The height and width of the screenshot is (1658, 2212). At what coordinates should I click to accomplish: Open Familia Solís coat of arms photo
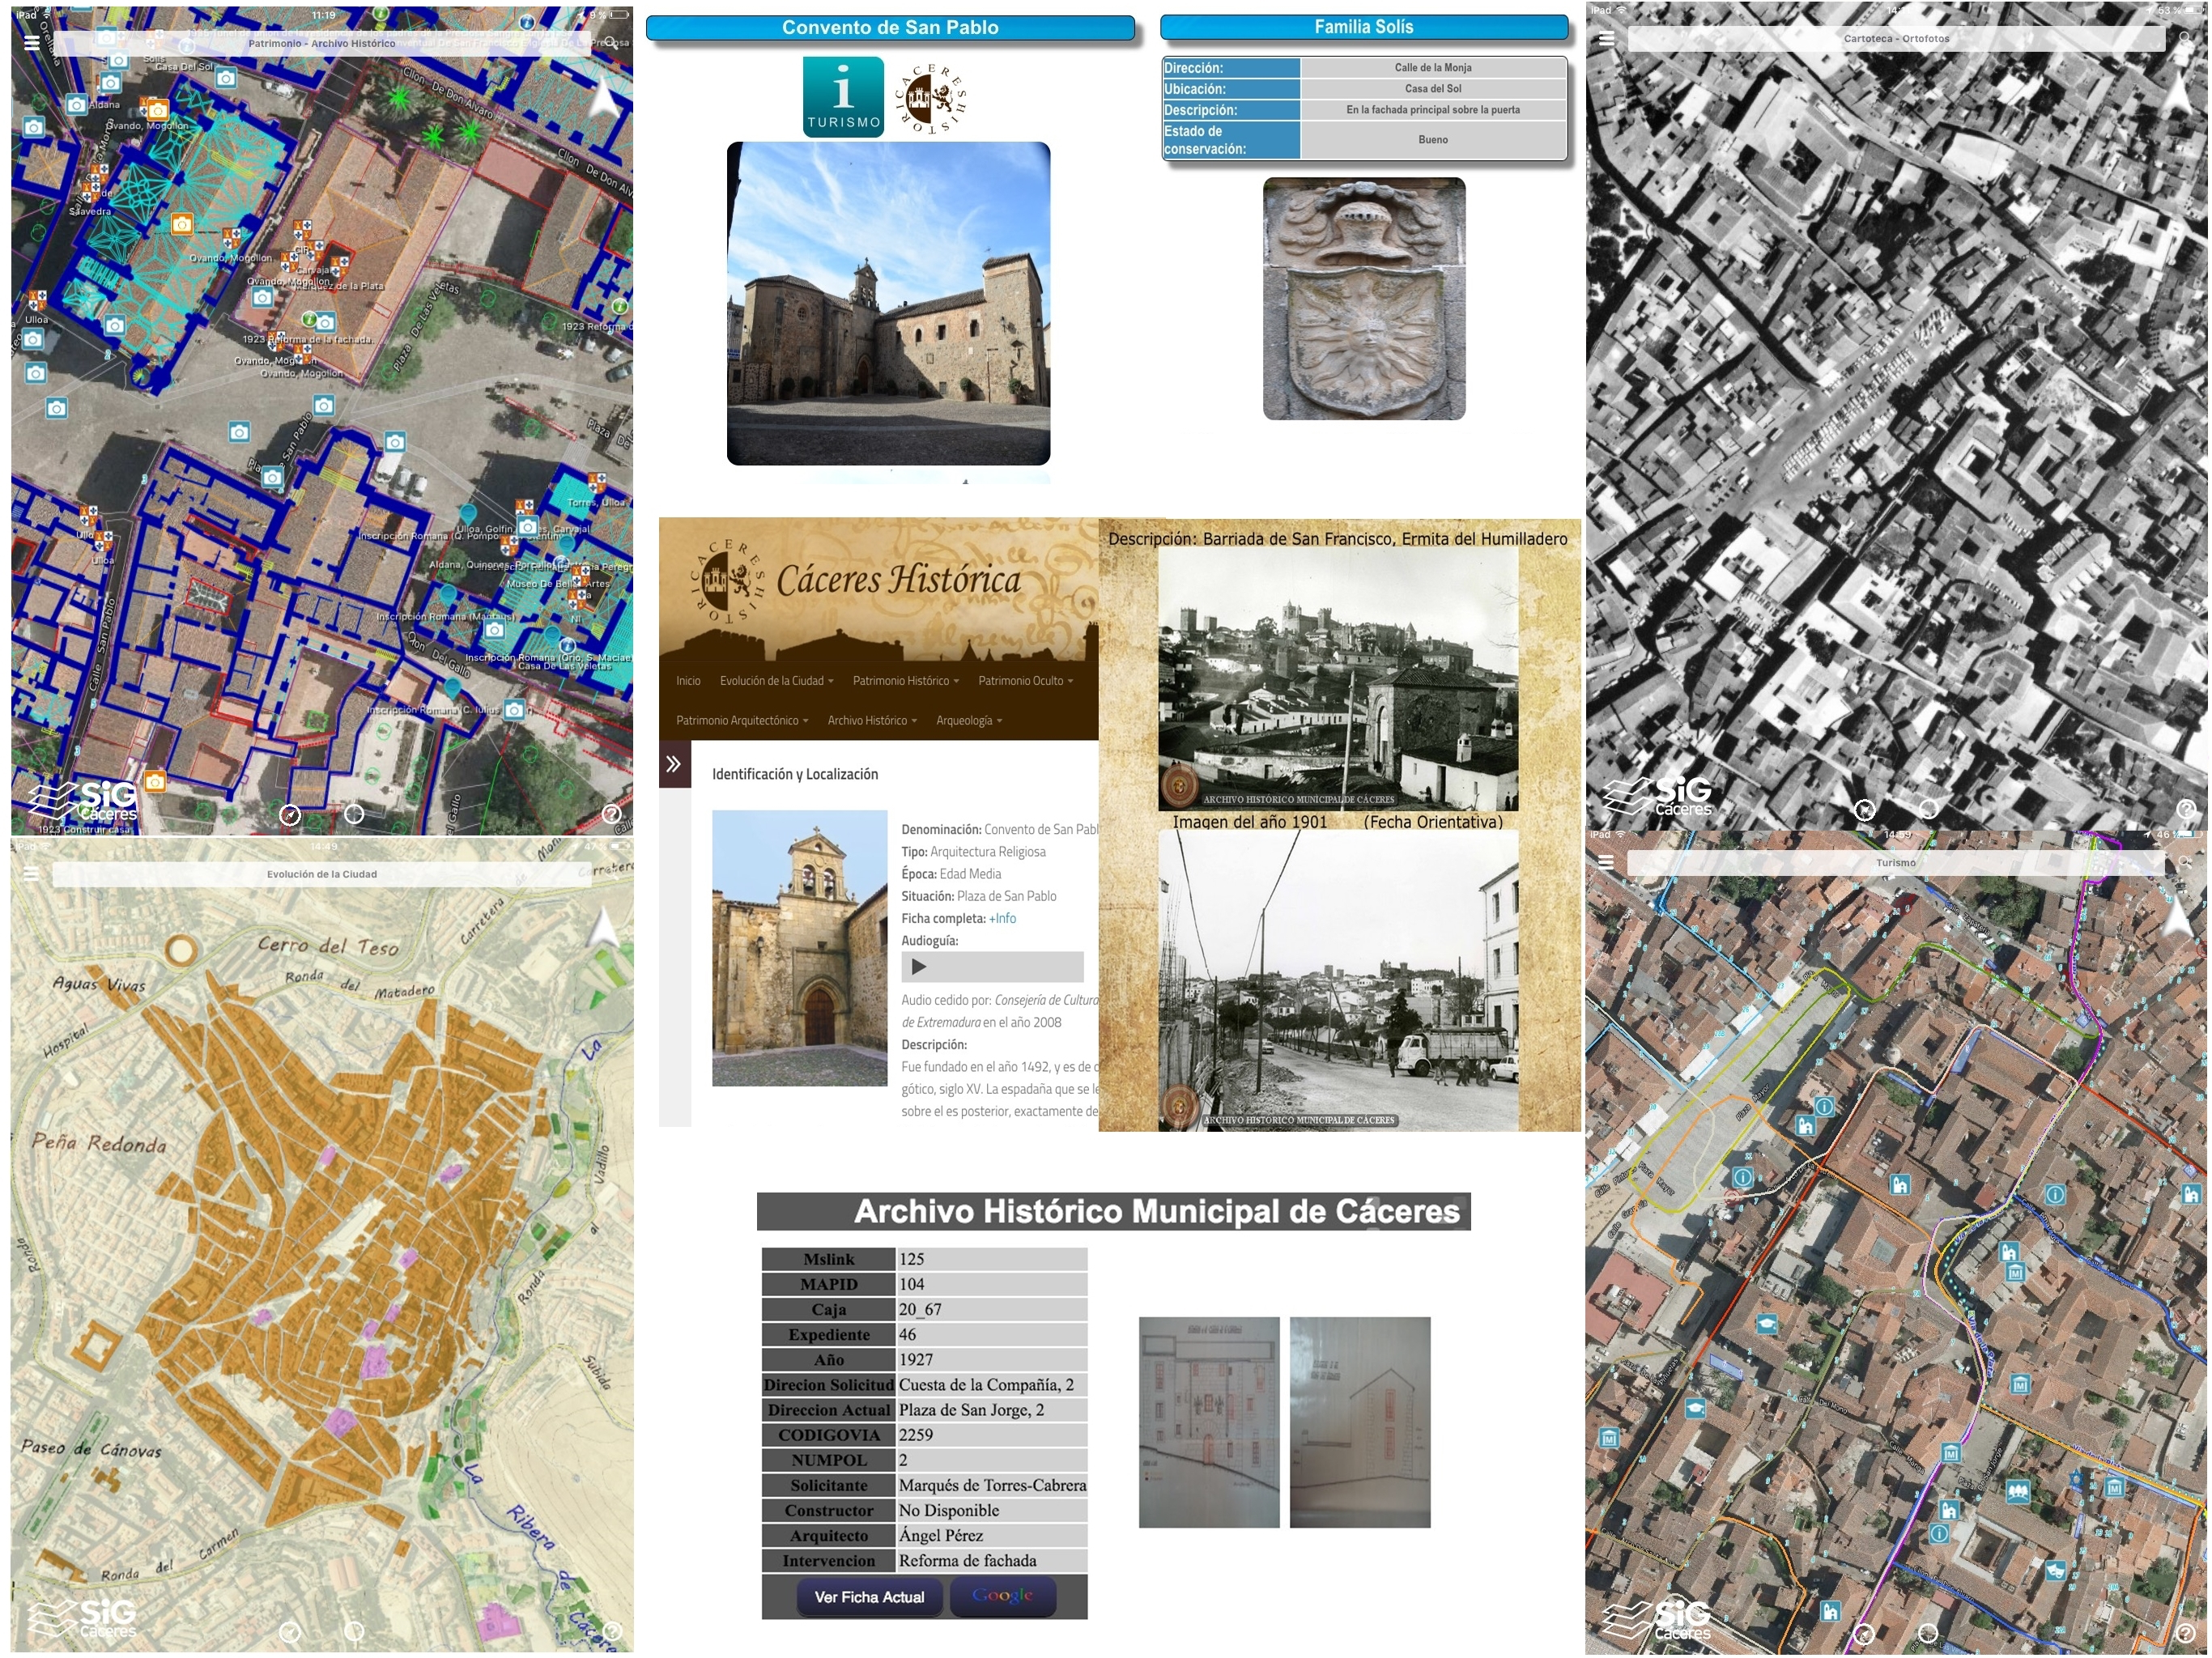pos(1364,299)
